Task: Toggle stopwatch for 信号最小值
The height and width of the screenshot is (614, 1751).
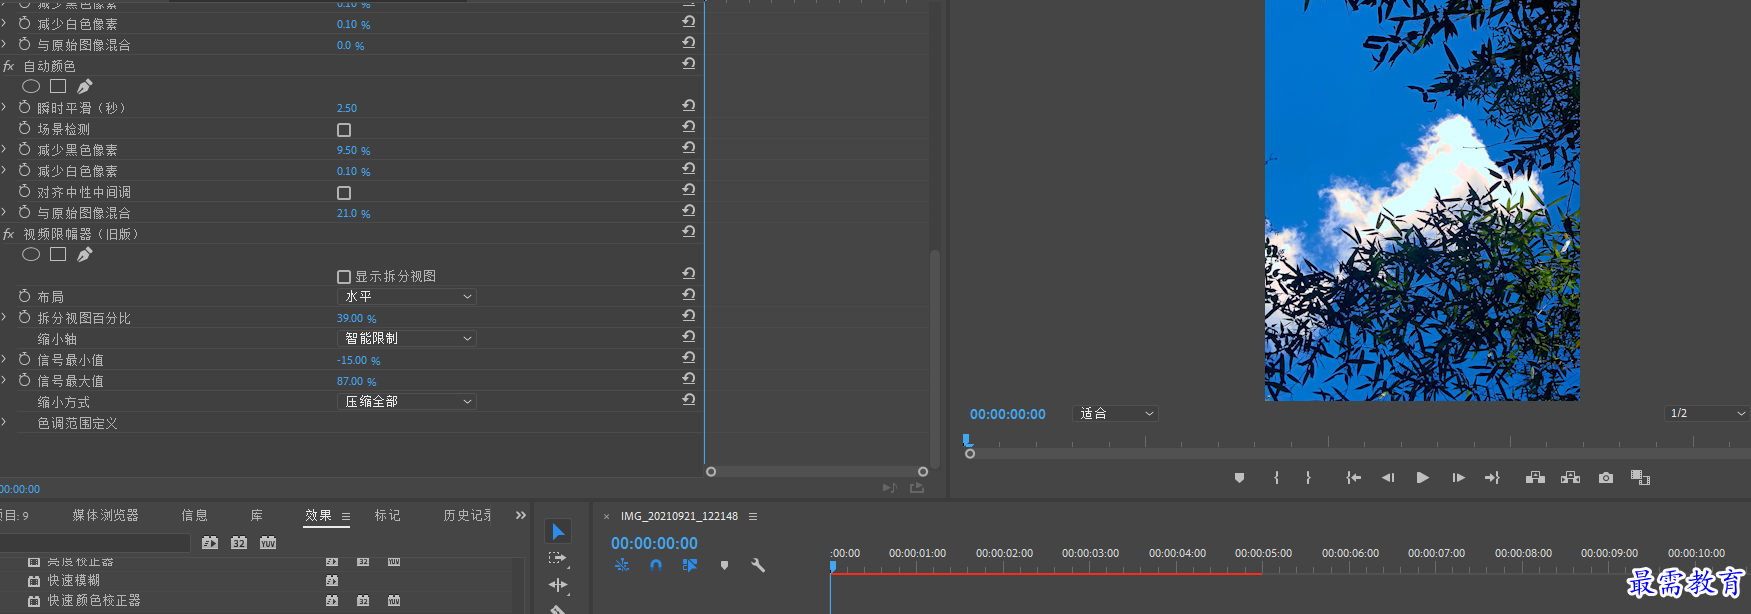Action: [x=25, y=359]
